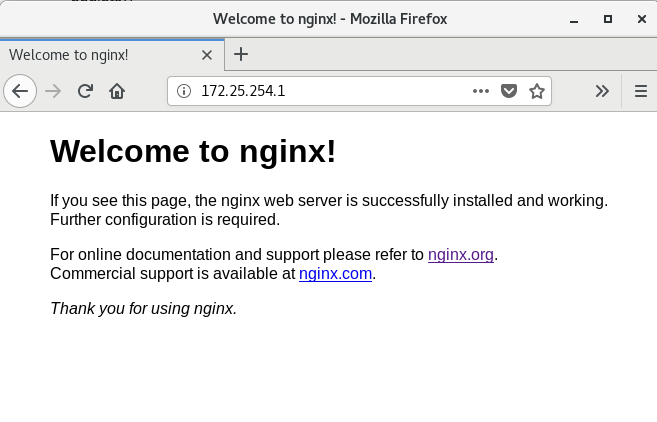Maximize the Firefox window
Image resolution: width=657 pixels, height=422 pixels.
pos(608,19)
